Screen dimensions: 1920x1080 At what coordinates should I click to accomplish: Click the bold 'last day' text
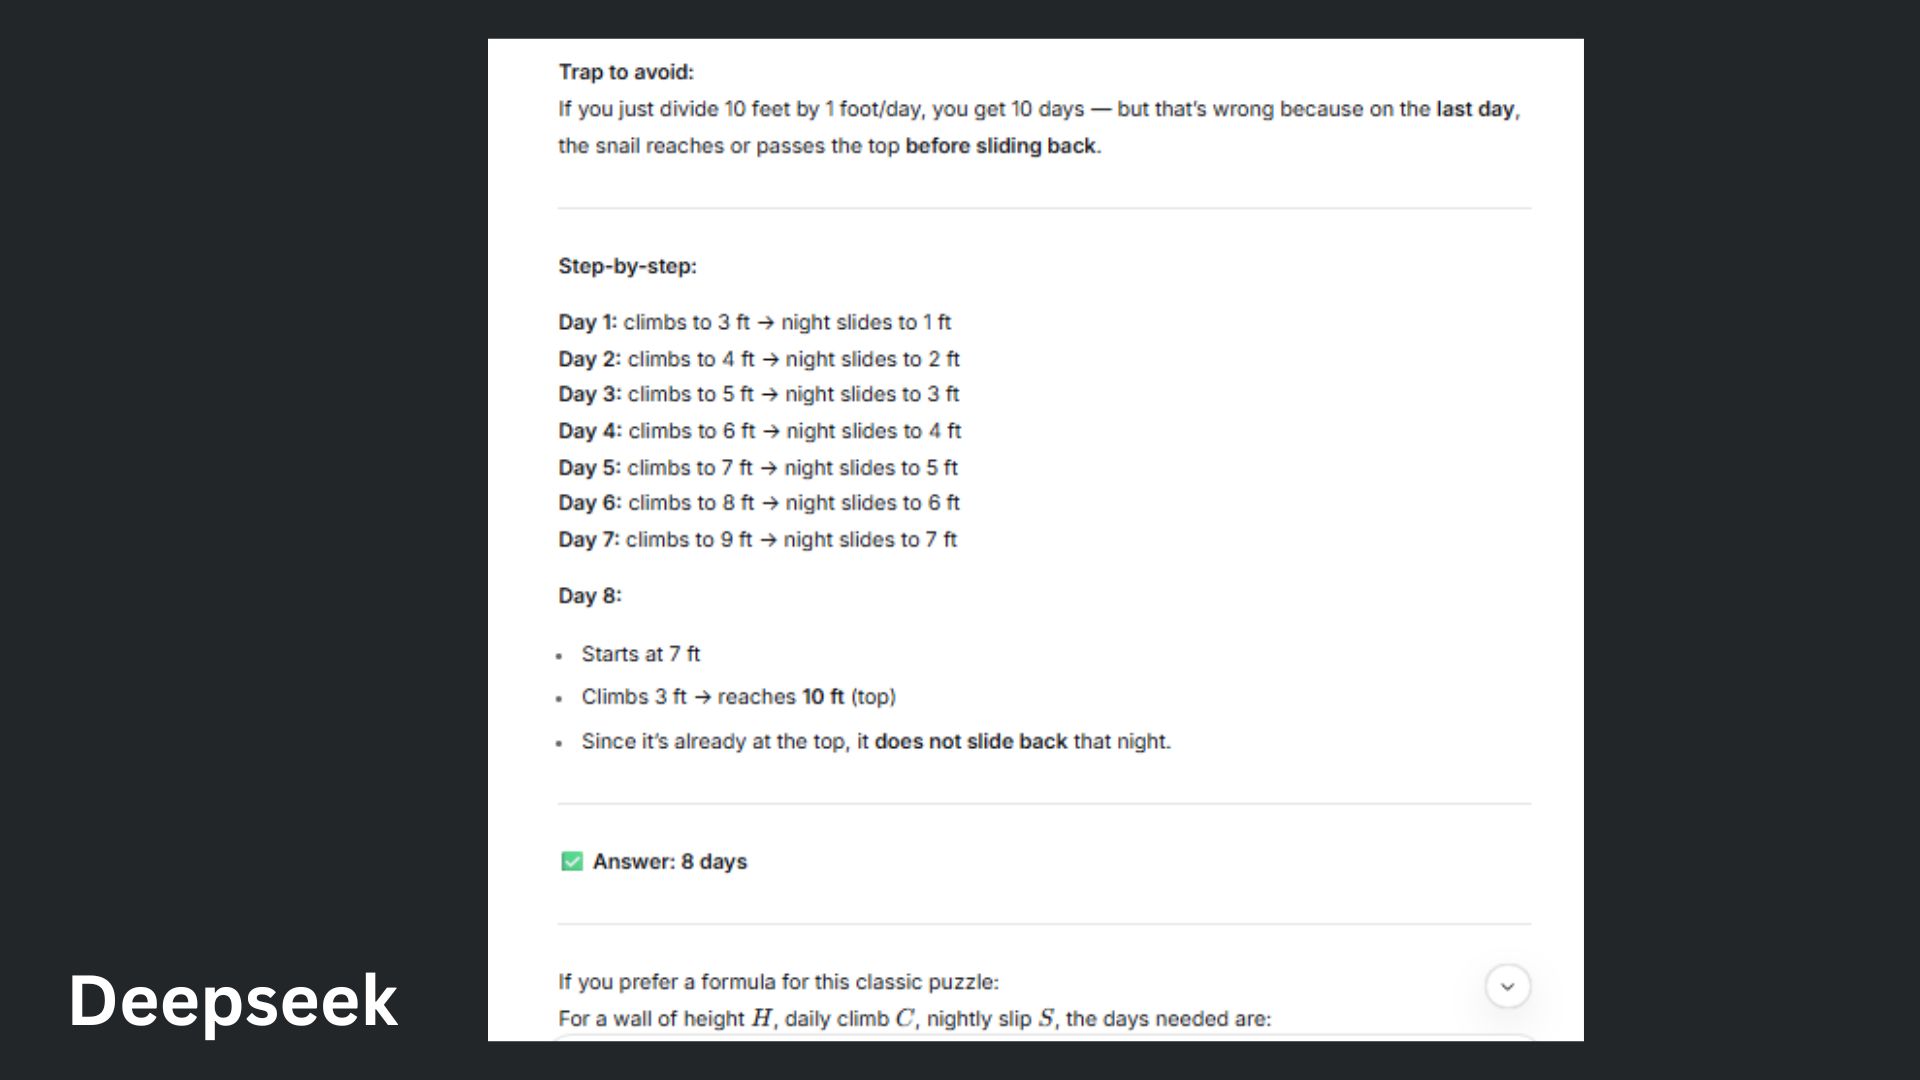coord(1475,109)
